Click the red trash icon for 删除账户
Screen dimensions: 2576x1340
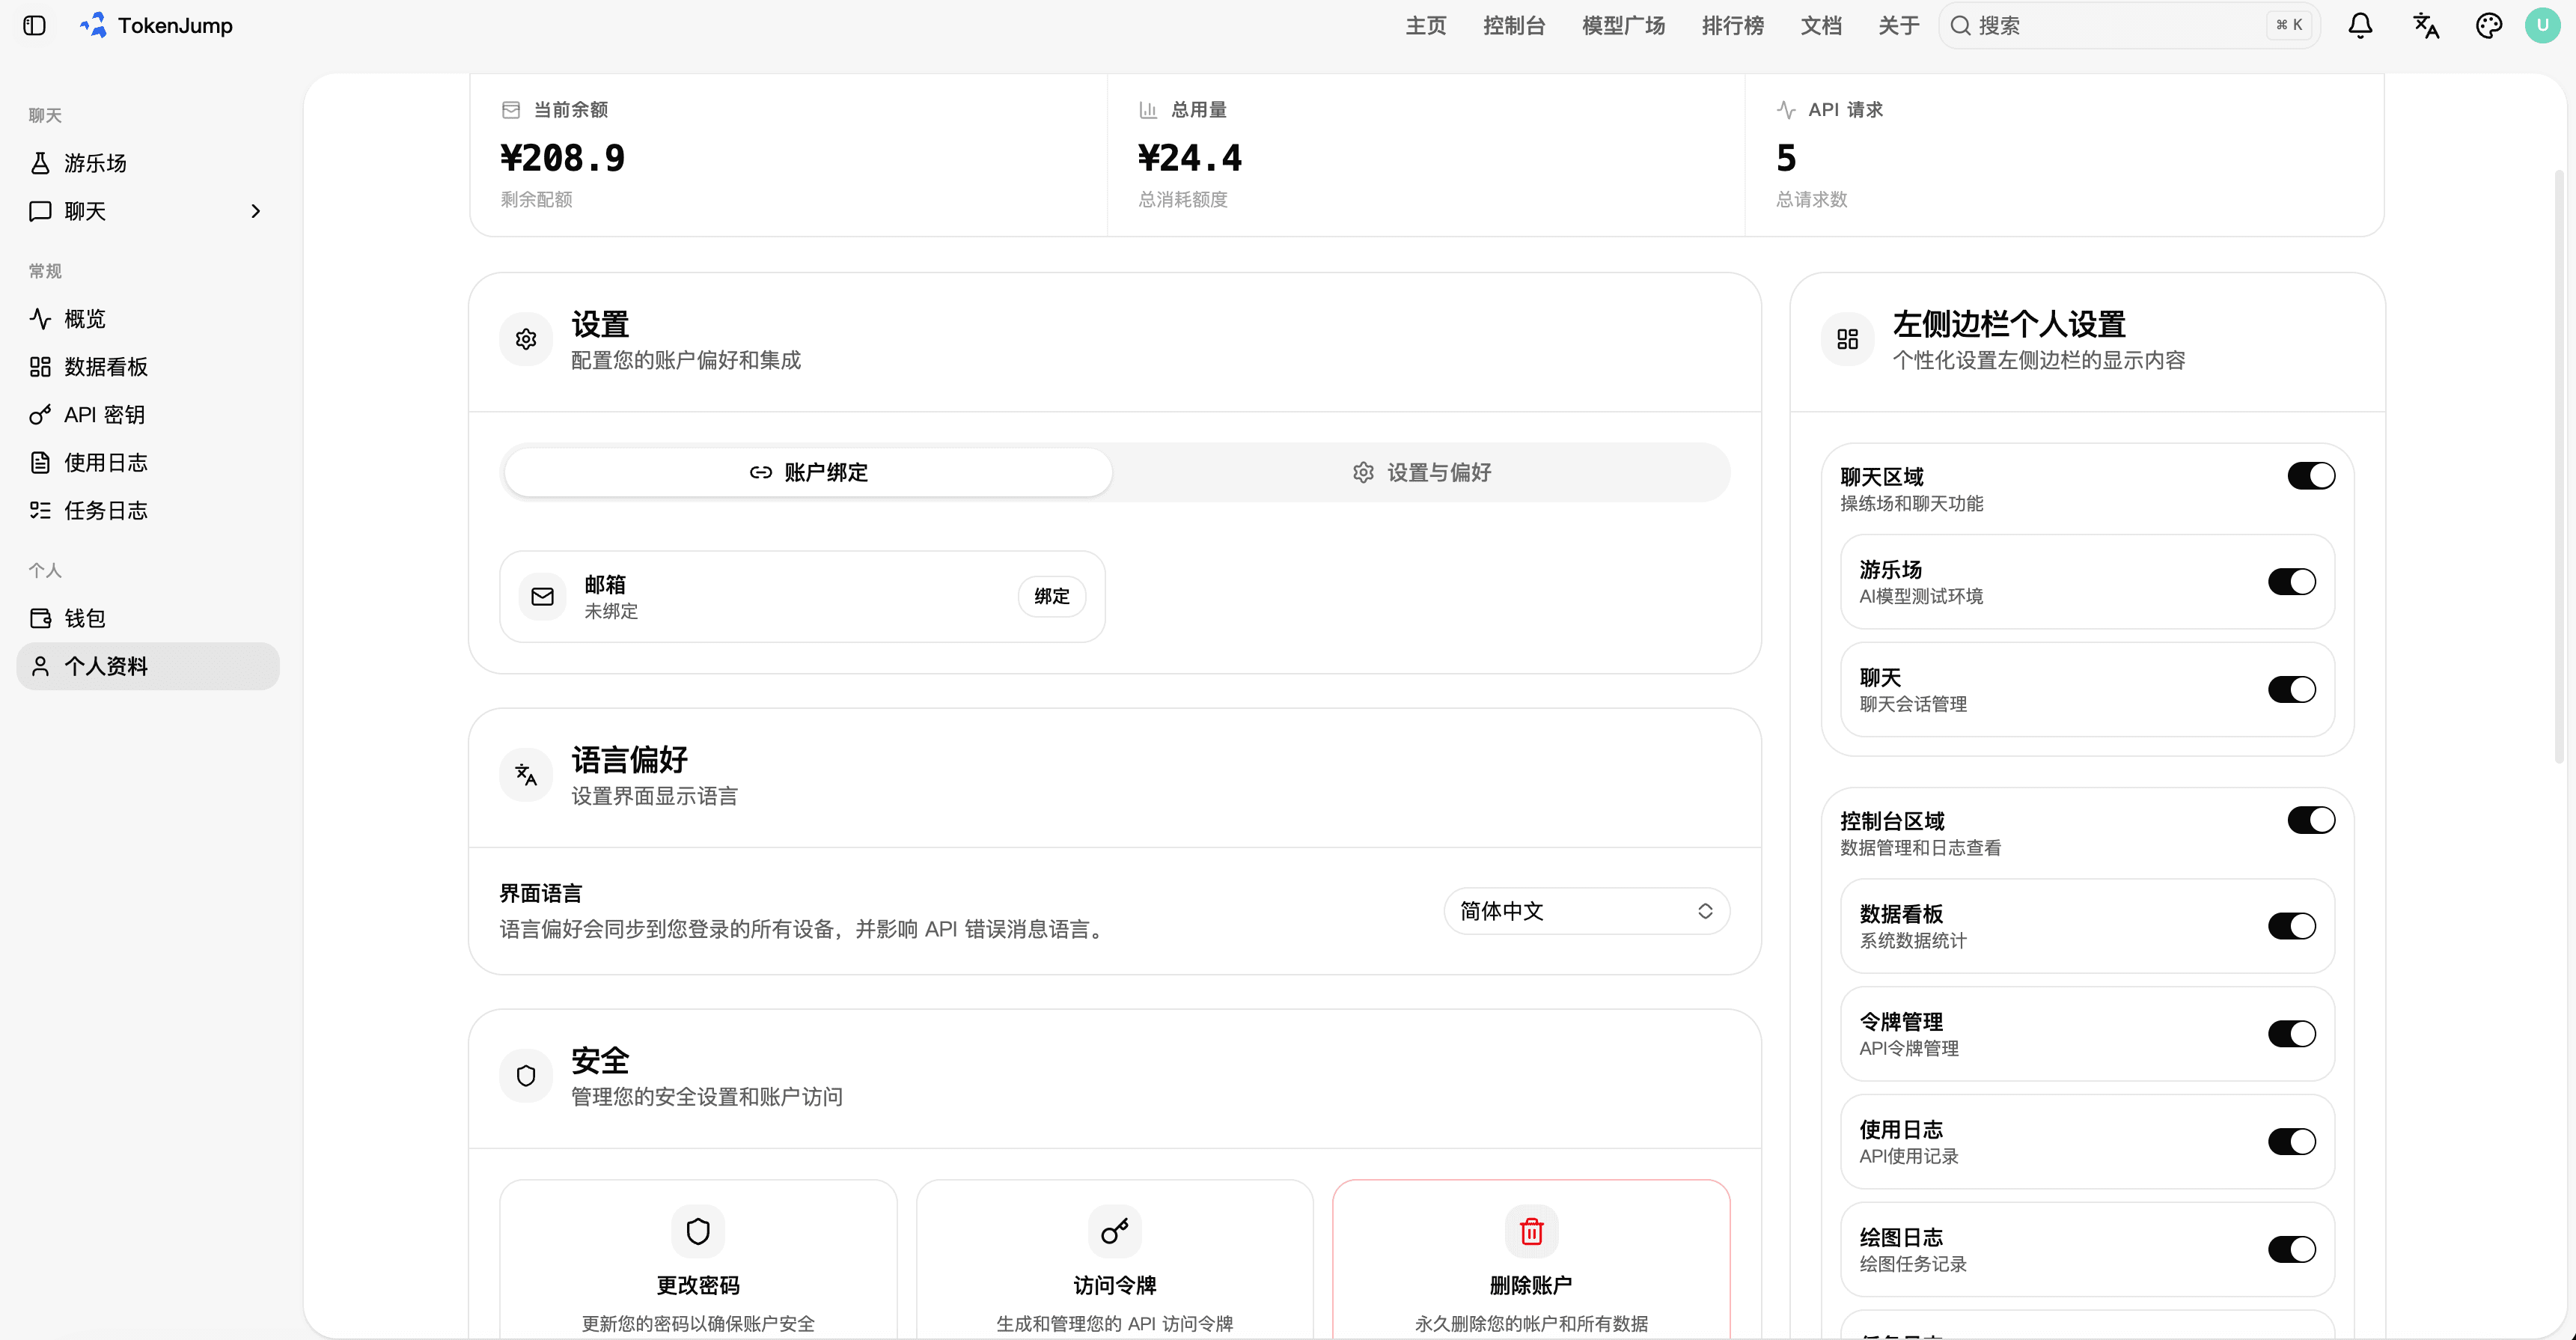click(1531, 1231)
